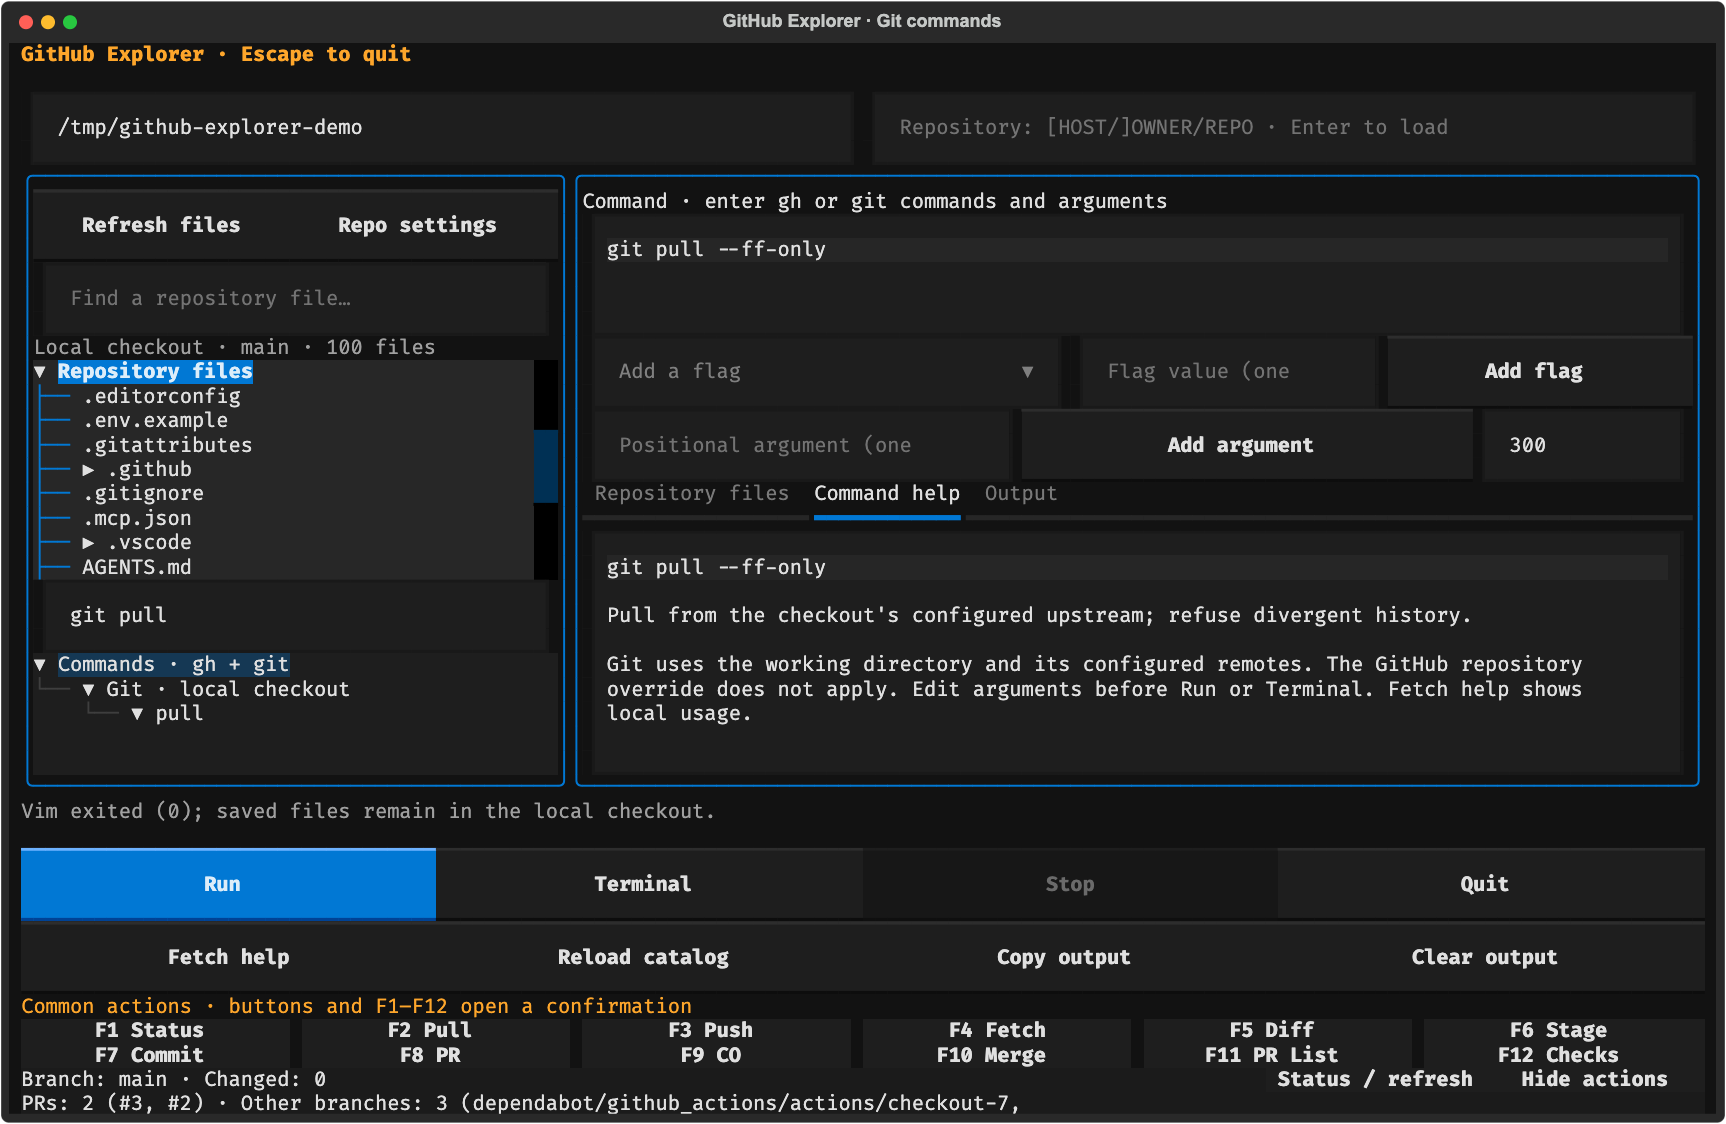
Task: Select .mcp.json in the file tree
Action: [x=137, y=519]
